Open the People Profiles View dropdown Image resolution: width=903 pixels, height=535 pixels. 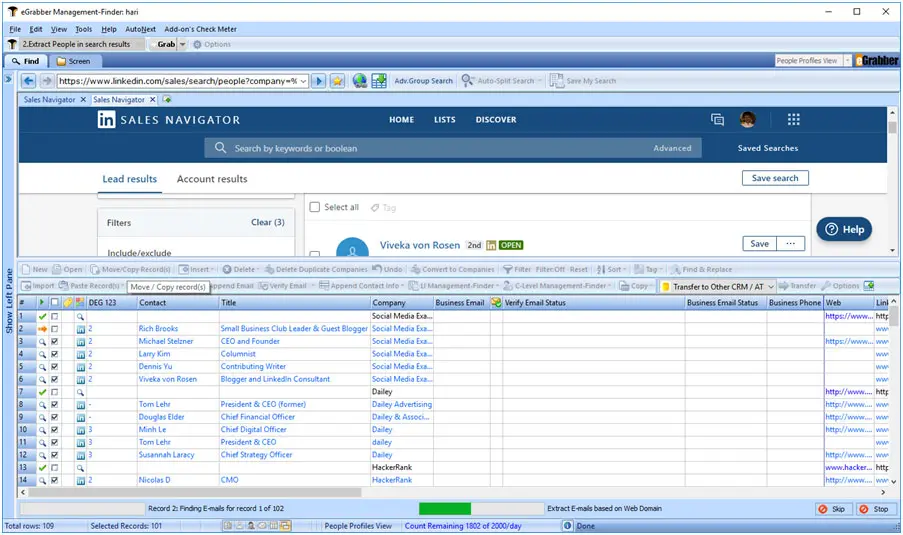(x=848, y=60)
